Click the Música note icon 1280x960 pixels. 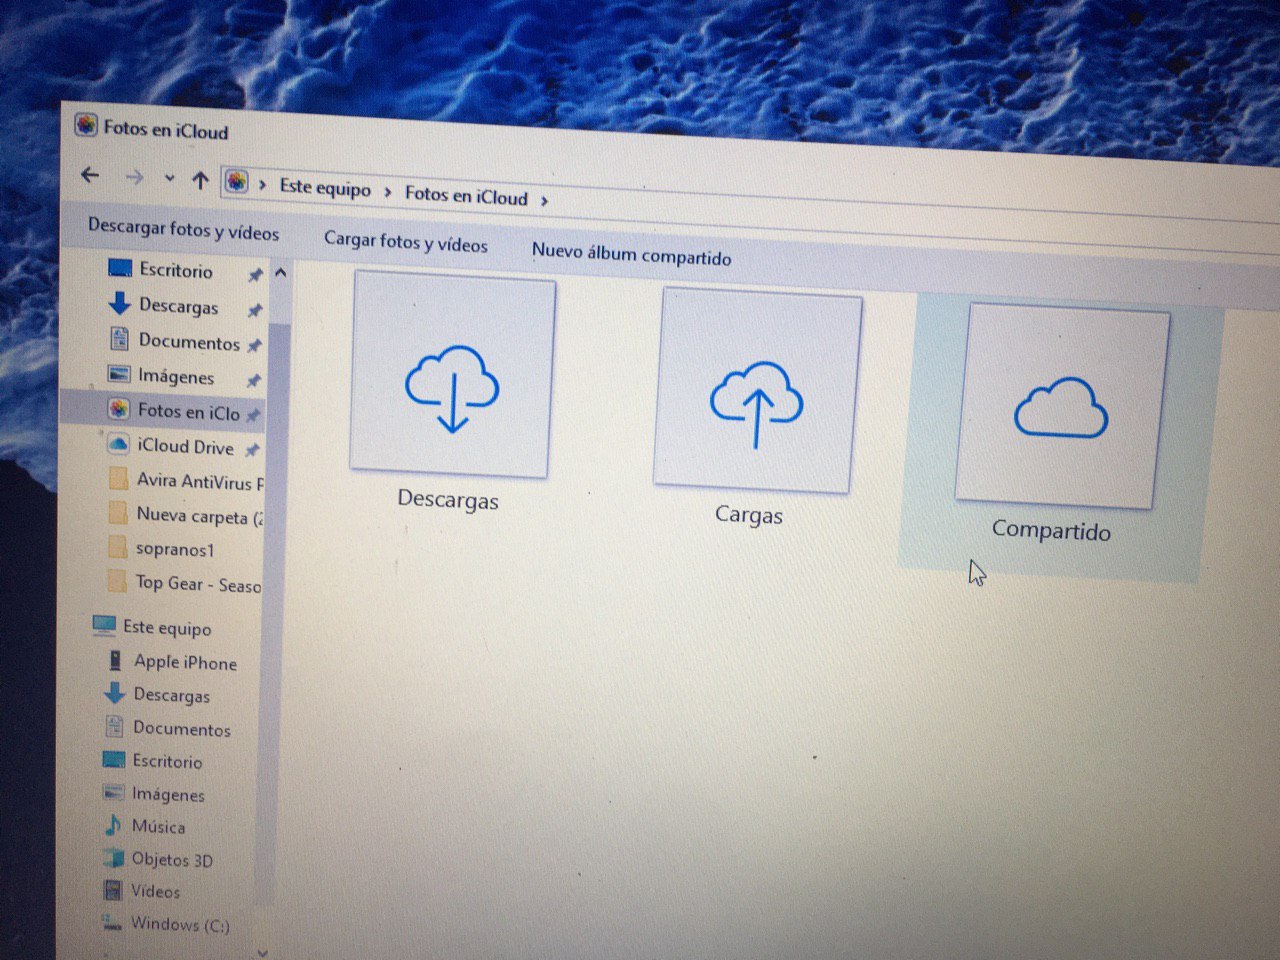(x=113, y=825)
